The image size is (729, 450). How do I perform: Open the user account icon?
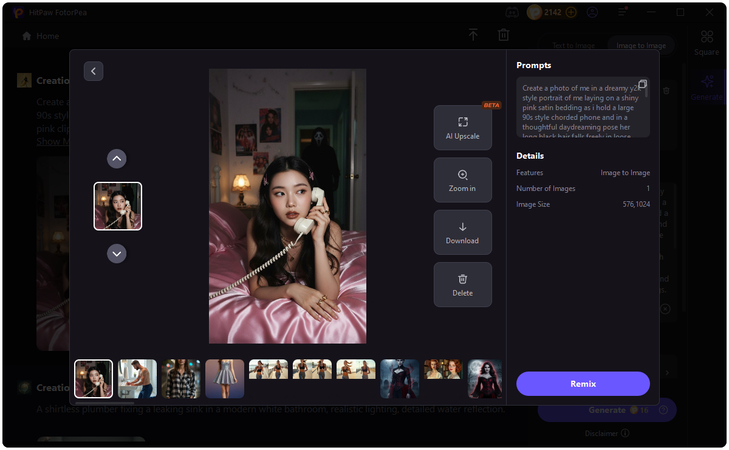[592, 13]
